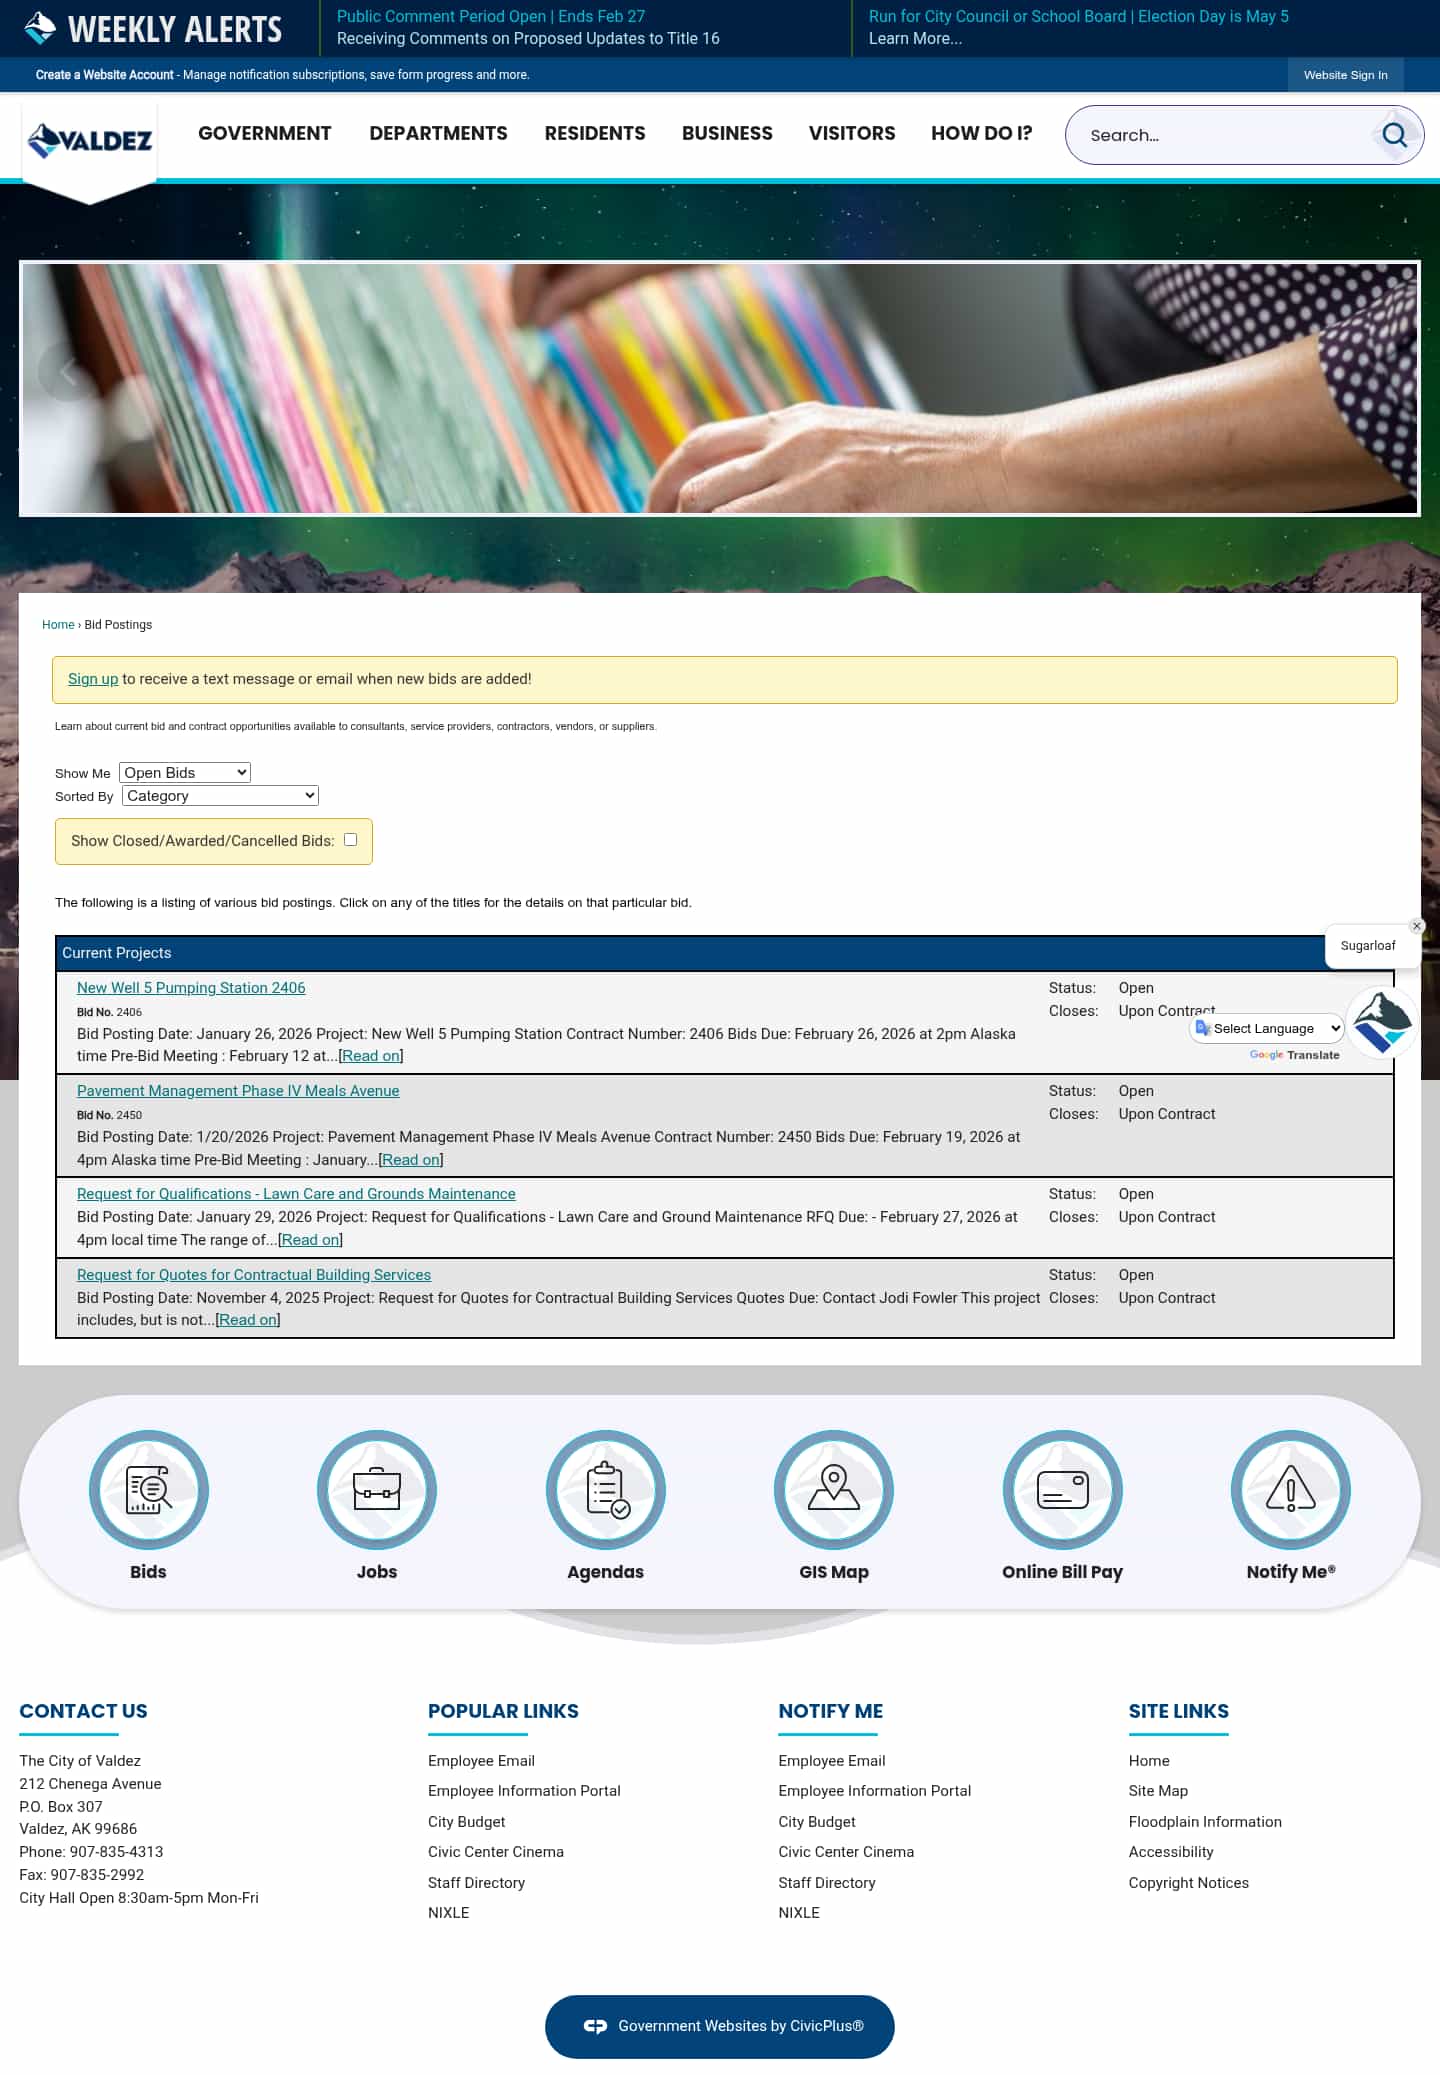Open Staff Directory under Notify Me
This screenshot has width=1440, height=2075.
827,1883
